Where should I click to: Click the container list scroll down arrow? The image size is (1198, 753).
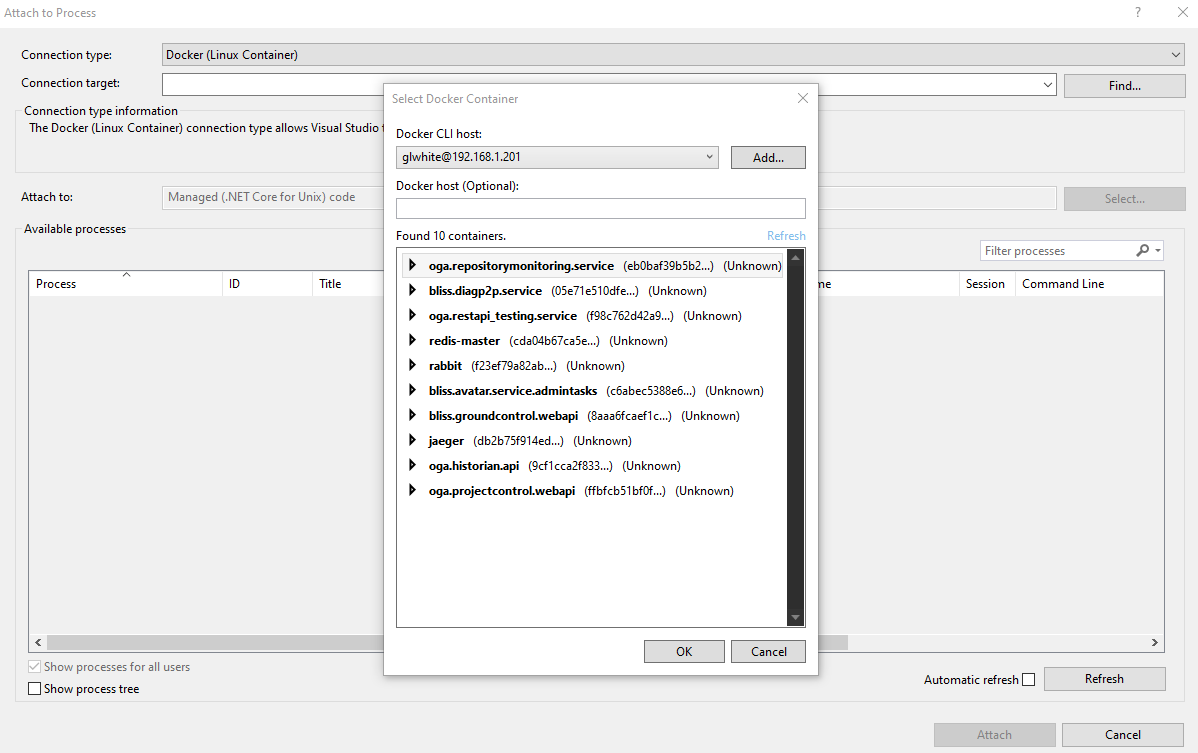795,617
